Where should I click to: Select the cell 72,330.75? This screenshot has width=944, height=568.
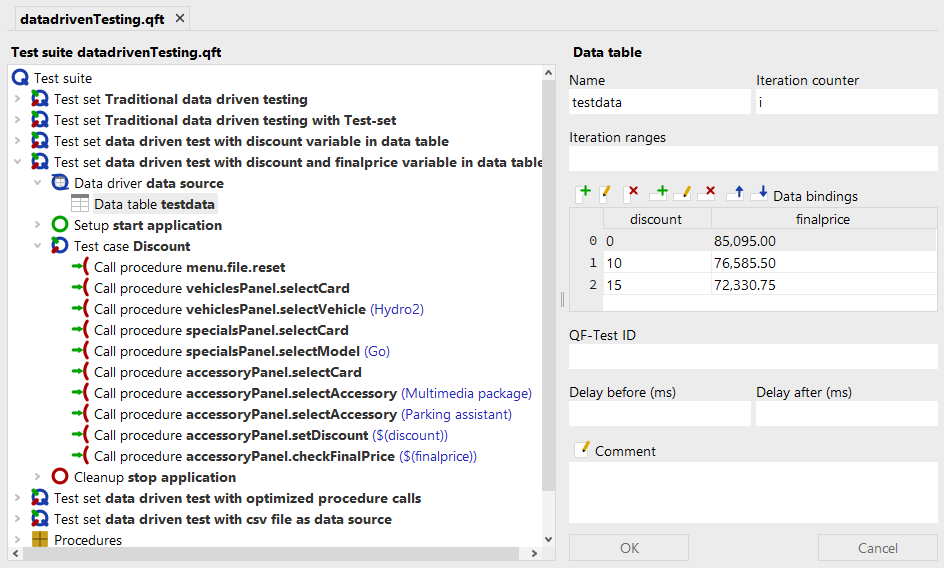coord(824,284)
